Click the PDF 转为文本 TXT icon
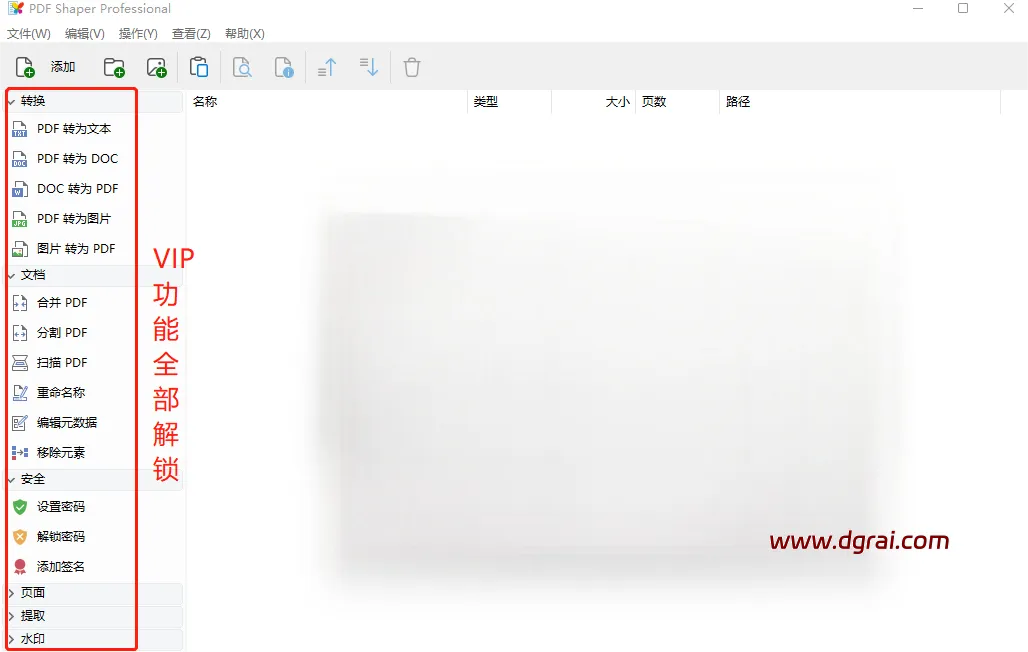 click(x=20, y=129)
